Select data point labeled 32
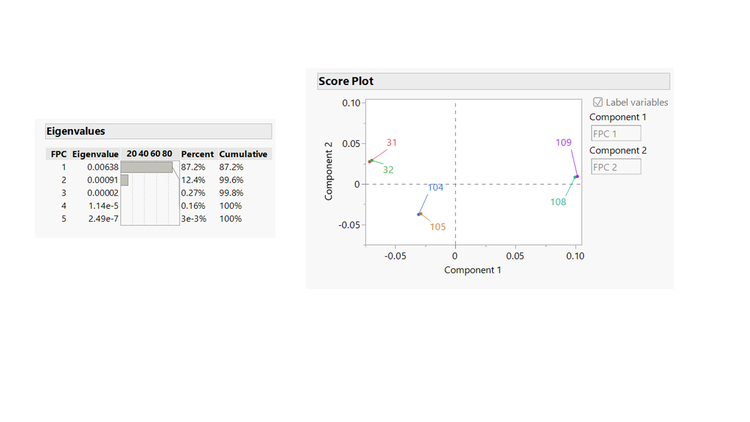 [372, 160]
